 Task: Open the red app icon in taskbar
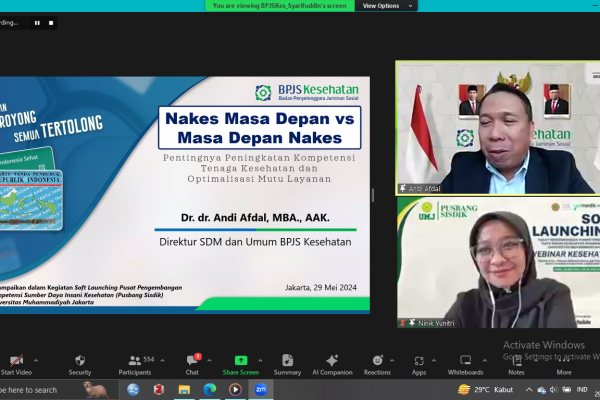click(x=158, y=390)
